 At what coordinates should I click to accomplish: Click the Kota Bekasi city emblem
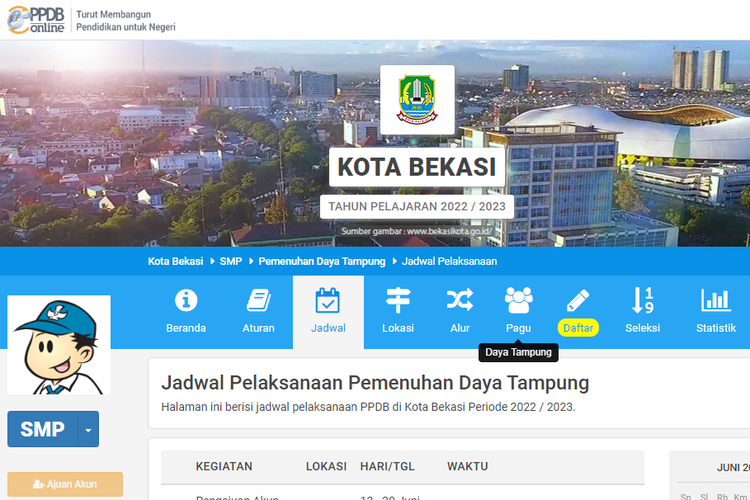point(417,100)
